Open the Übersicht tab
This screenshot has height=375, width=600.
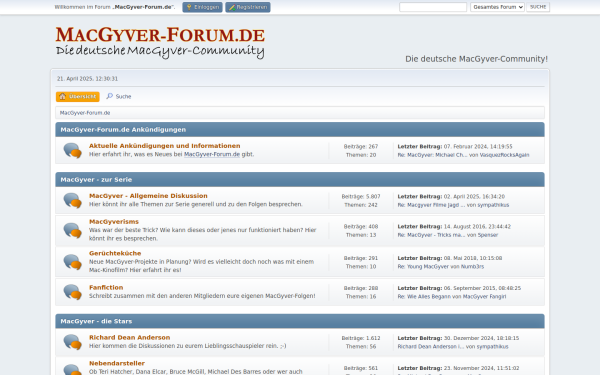78,96
